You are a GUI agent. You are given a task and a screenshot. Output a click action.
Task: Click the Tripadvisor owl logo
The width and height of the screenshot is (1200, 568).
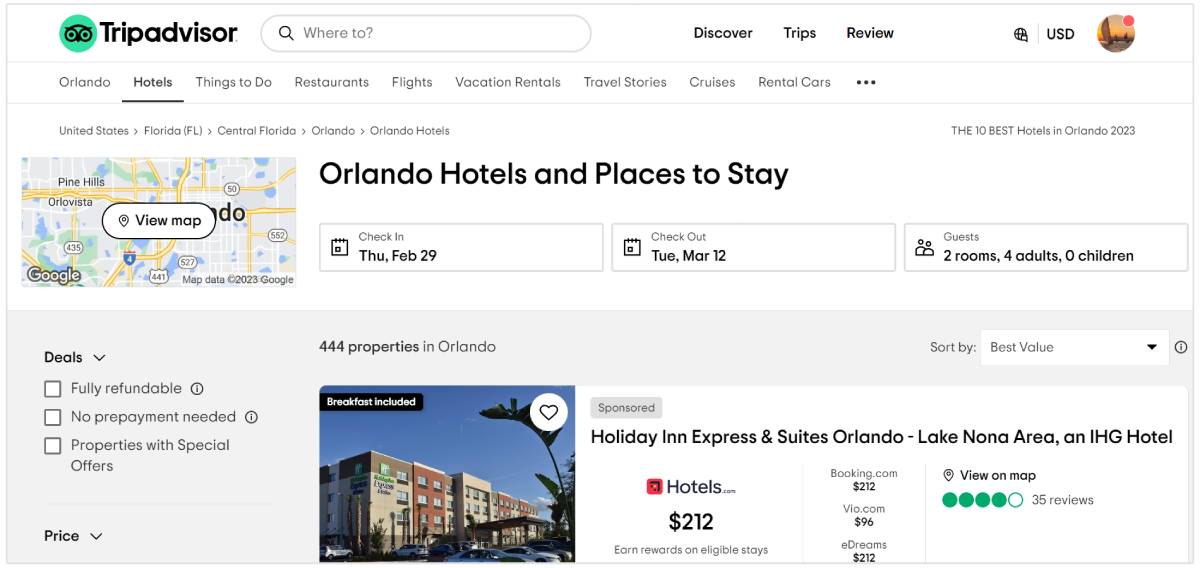tap(78, 34)
